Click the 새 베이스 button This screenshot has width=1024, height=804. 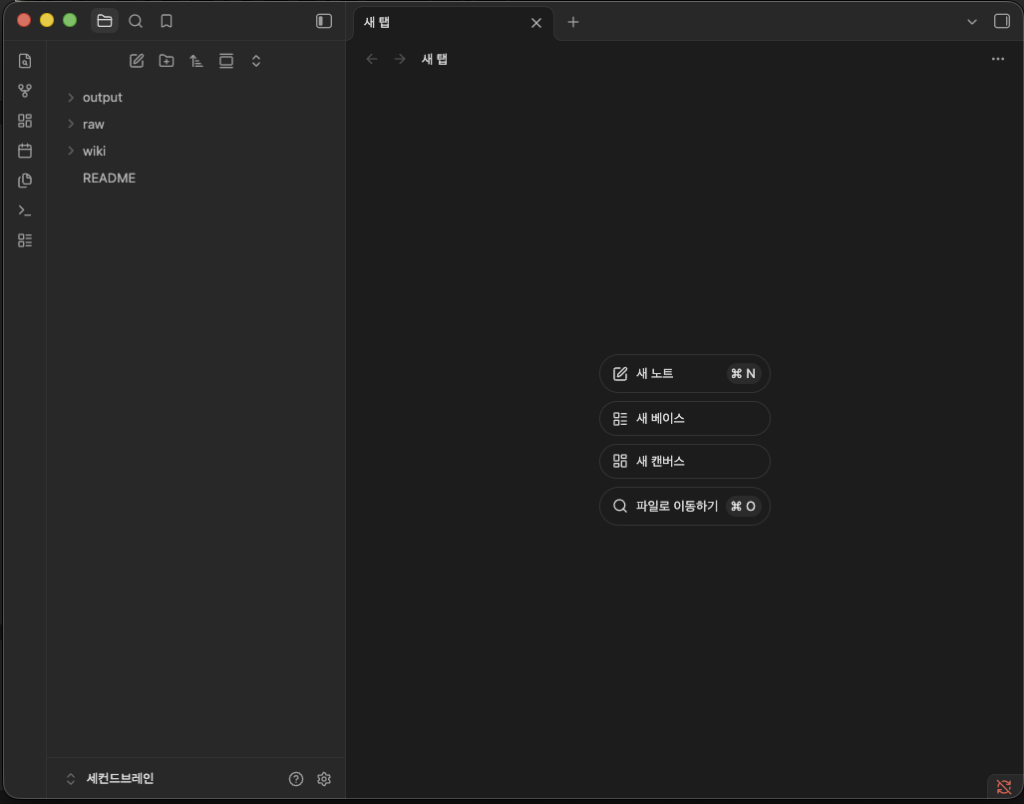coord(684,419)
